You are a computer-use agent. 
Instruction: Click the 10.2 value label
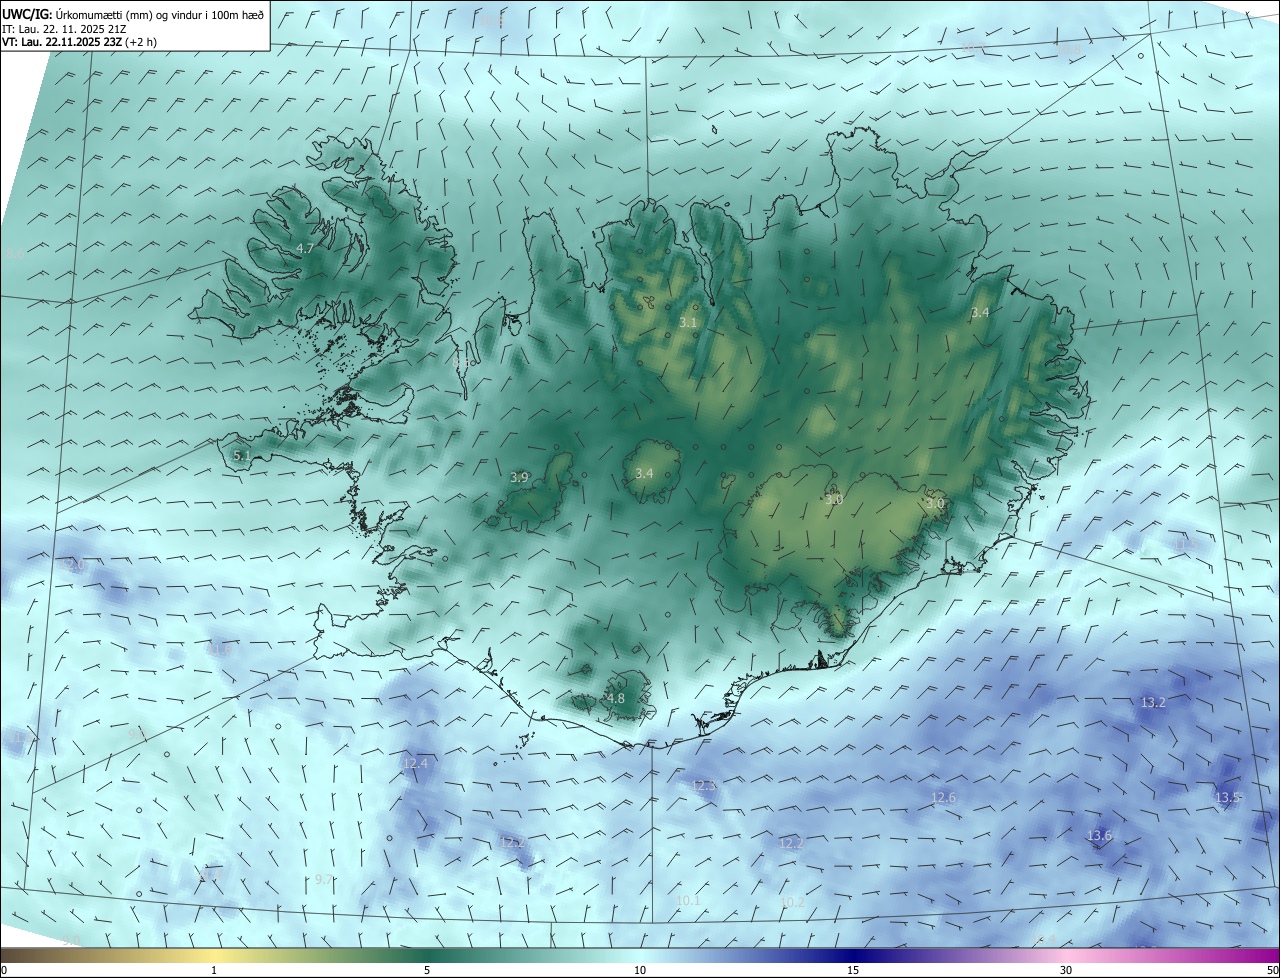pyautogui.click(x=792, y=902)
